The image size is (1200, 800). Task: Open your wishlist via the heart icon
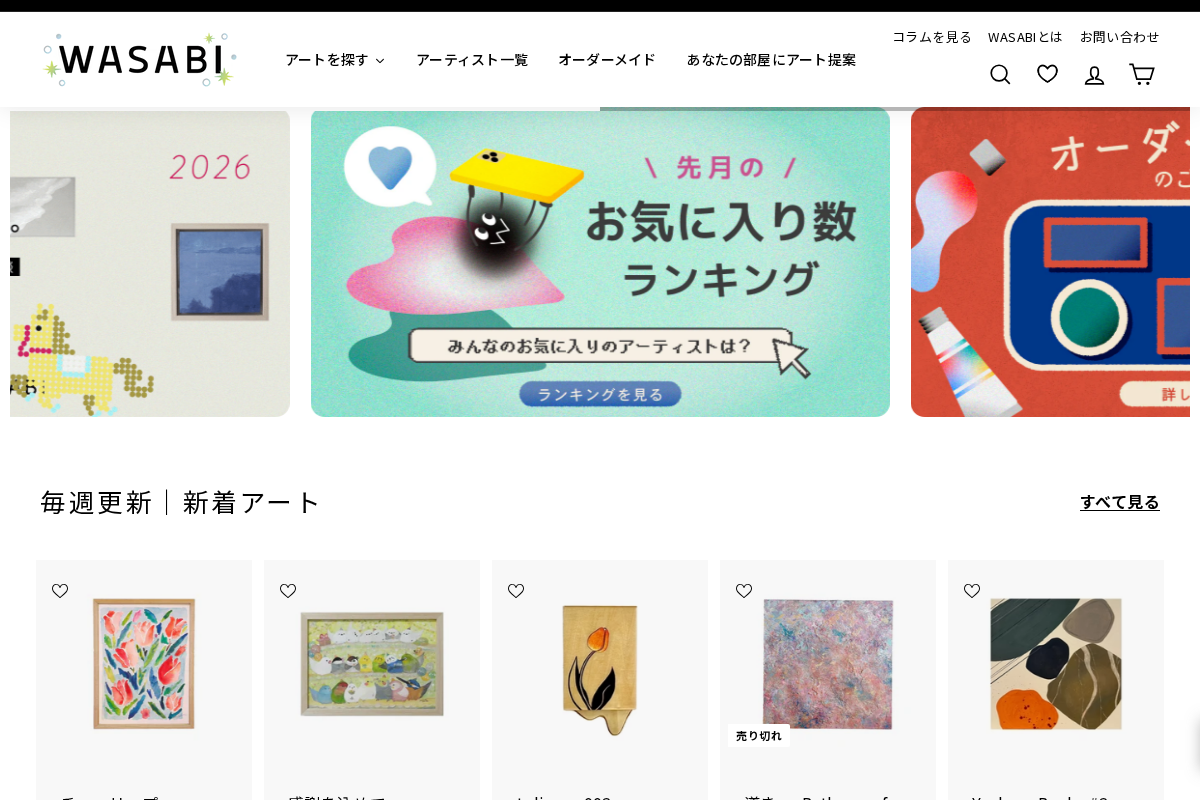[1047, 73]
